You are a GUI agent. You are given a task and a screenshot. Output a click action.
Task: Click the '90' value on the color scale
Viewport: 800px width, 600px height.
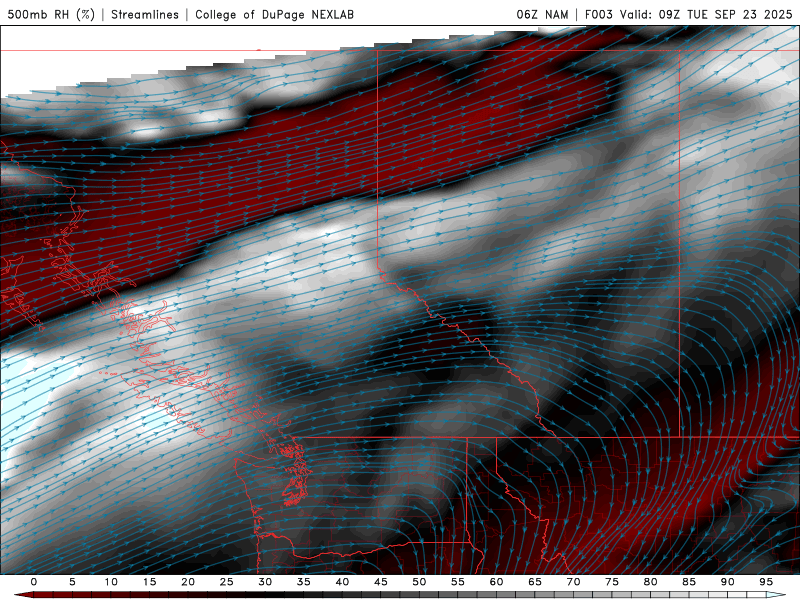pos(727,582)
